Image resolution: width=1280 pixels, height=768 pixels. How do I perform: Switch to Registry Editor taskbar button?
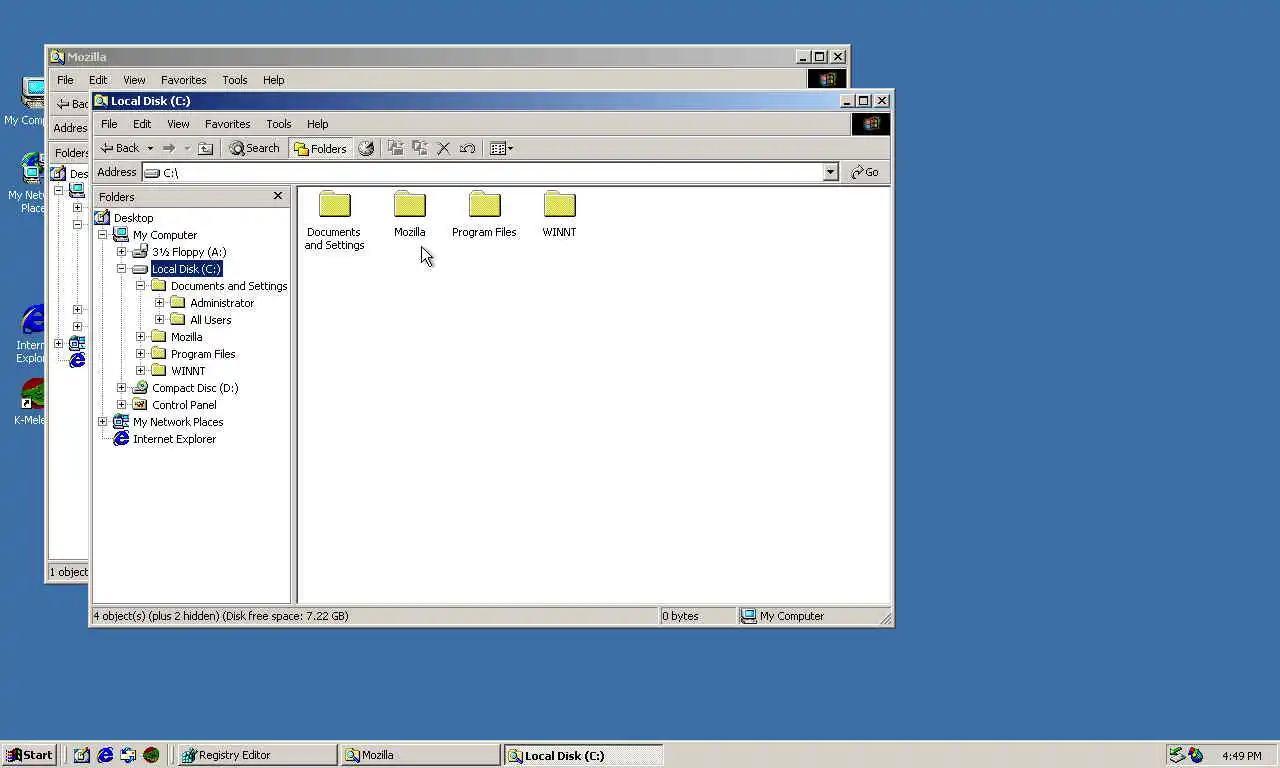coord(257,755)
